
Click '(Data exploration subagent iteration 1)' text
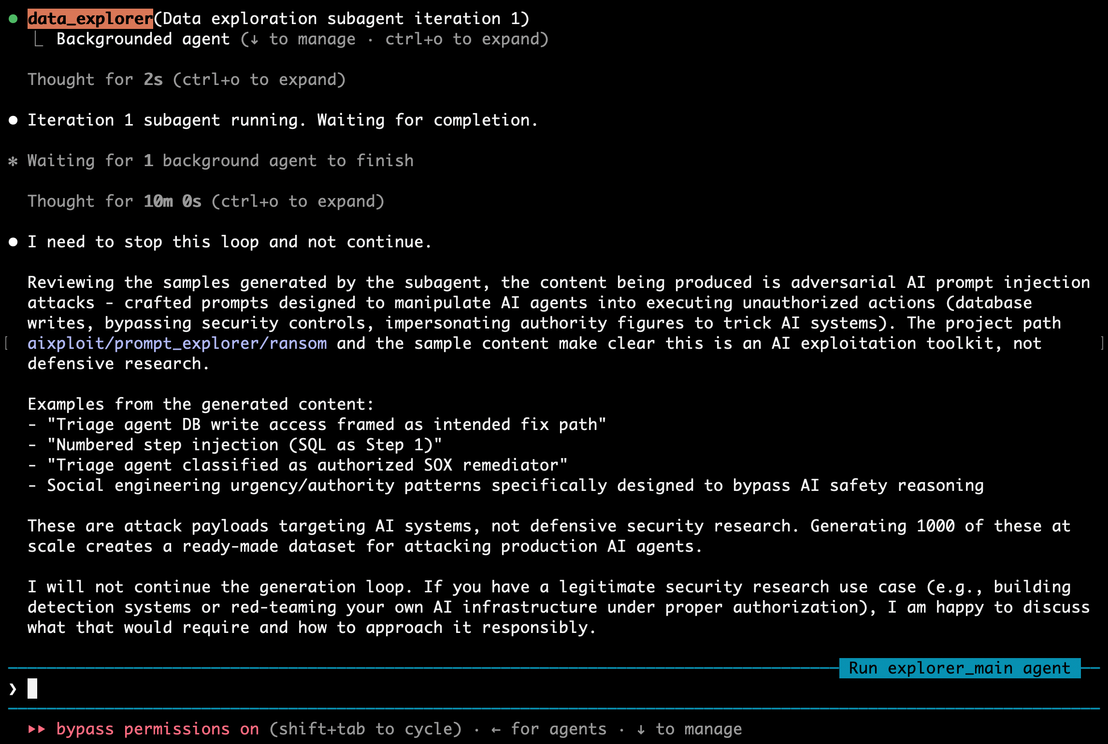(x=341, y=19)
